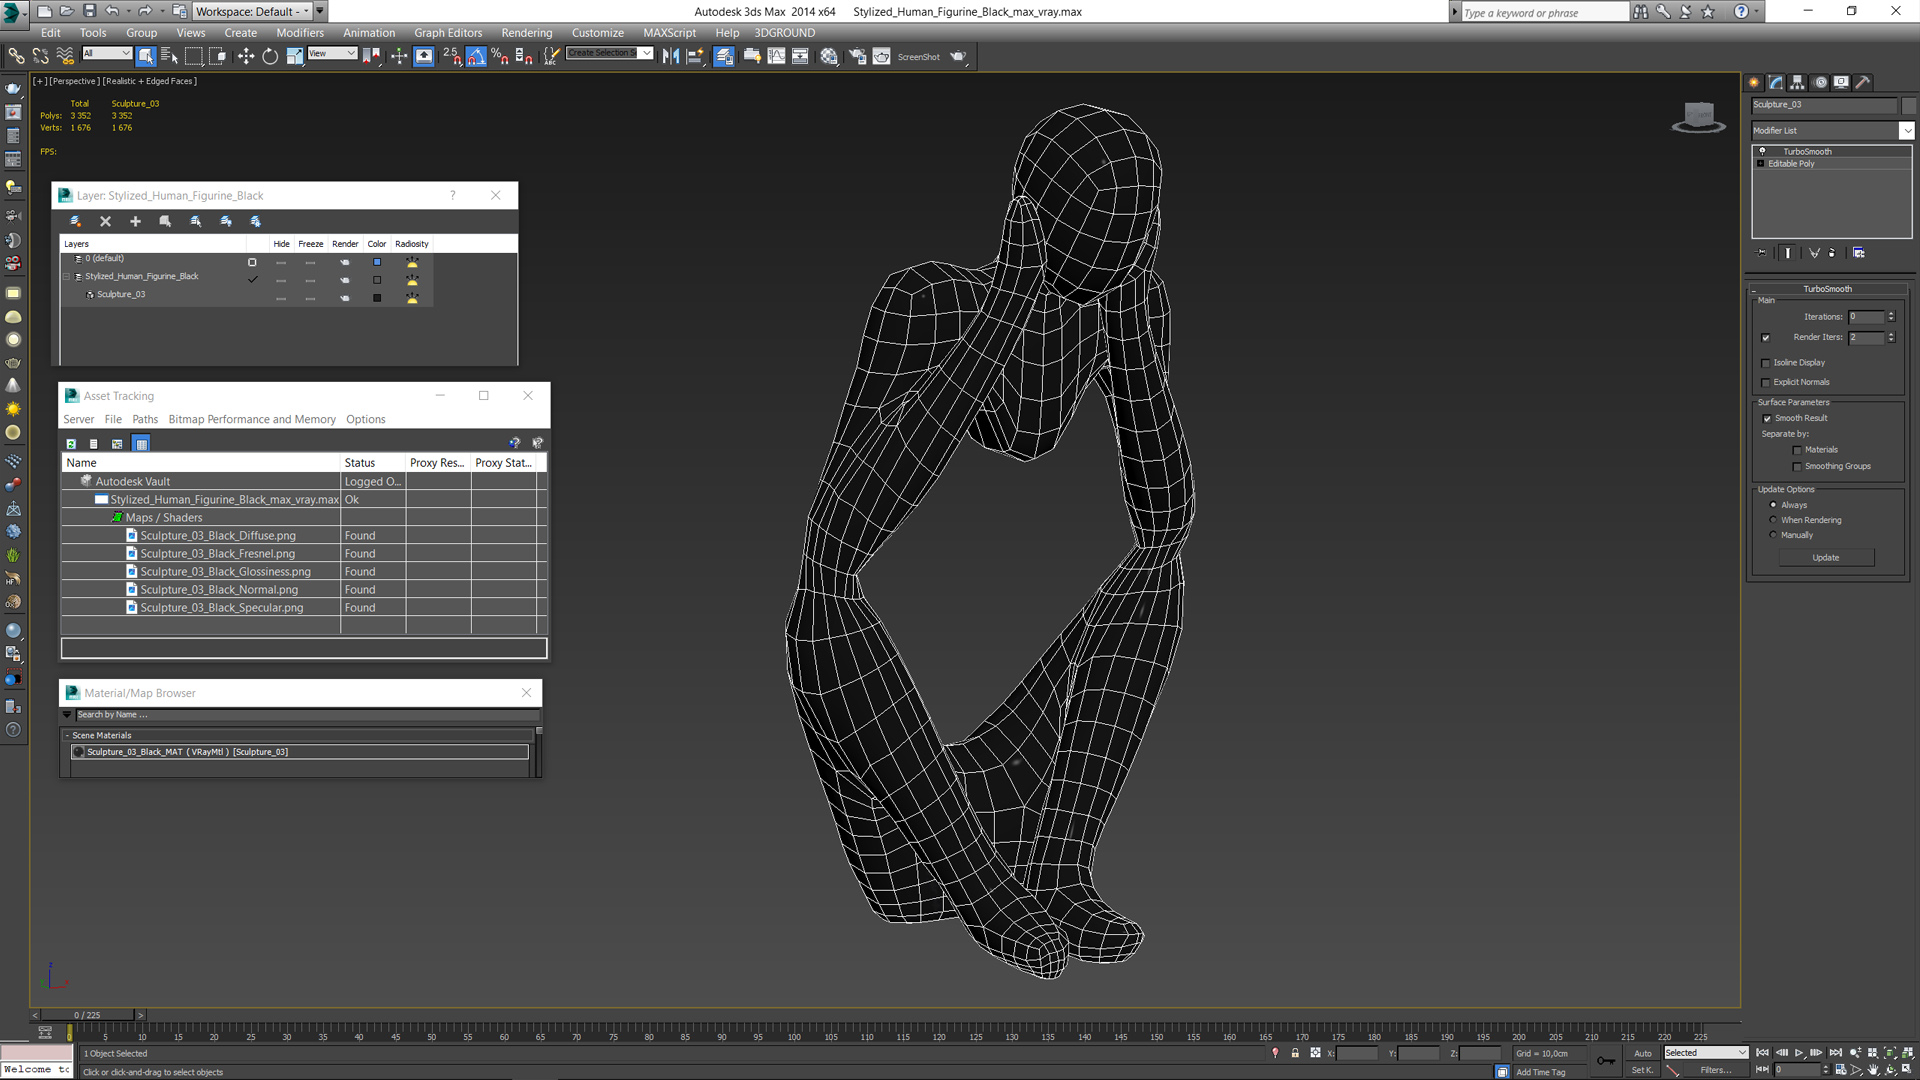1920x1080 pixels.
Task: Select the Rotate tool in toolbar
Action: (x=269, y=55)
